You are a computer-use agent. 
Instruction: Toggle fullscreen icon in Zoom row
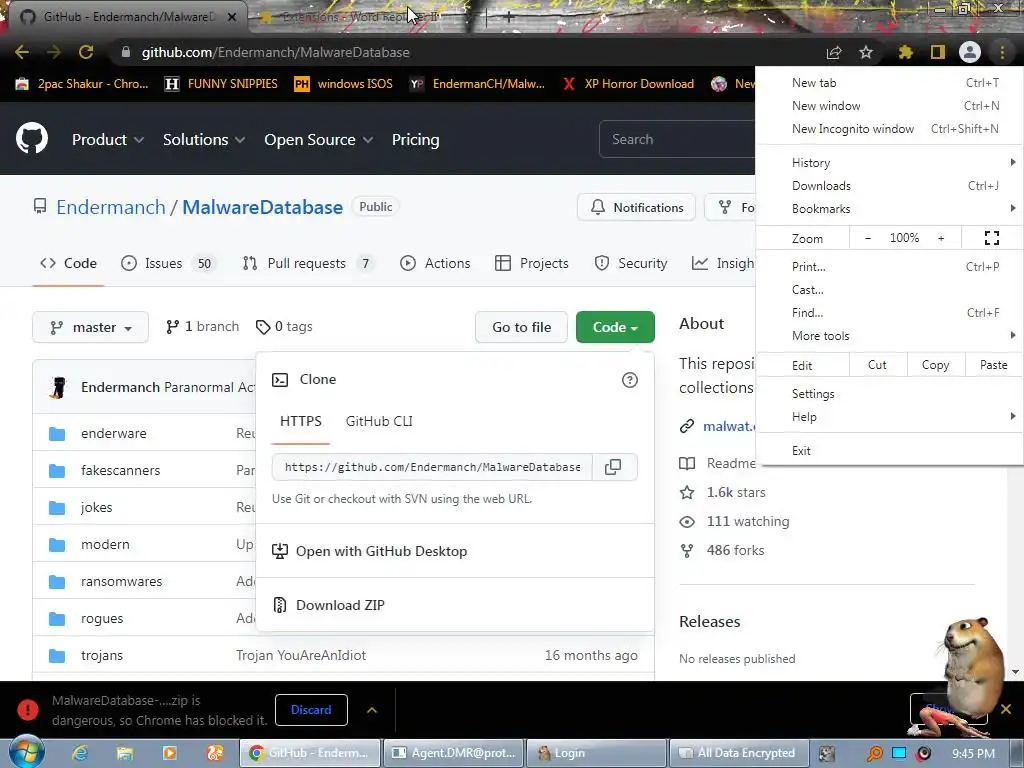(x=991, y=238)
